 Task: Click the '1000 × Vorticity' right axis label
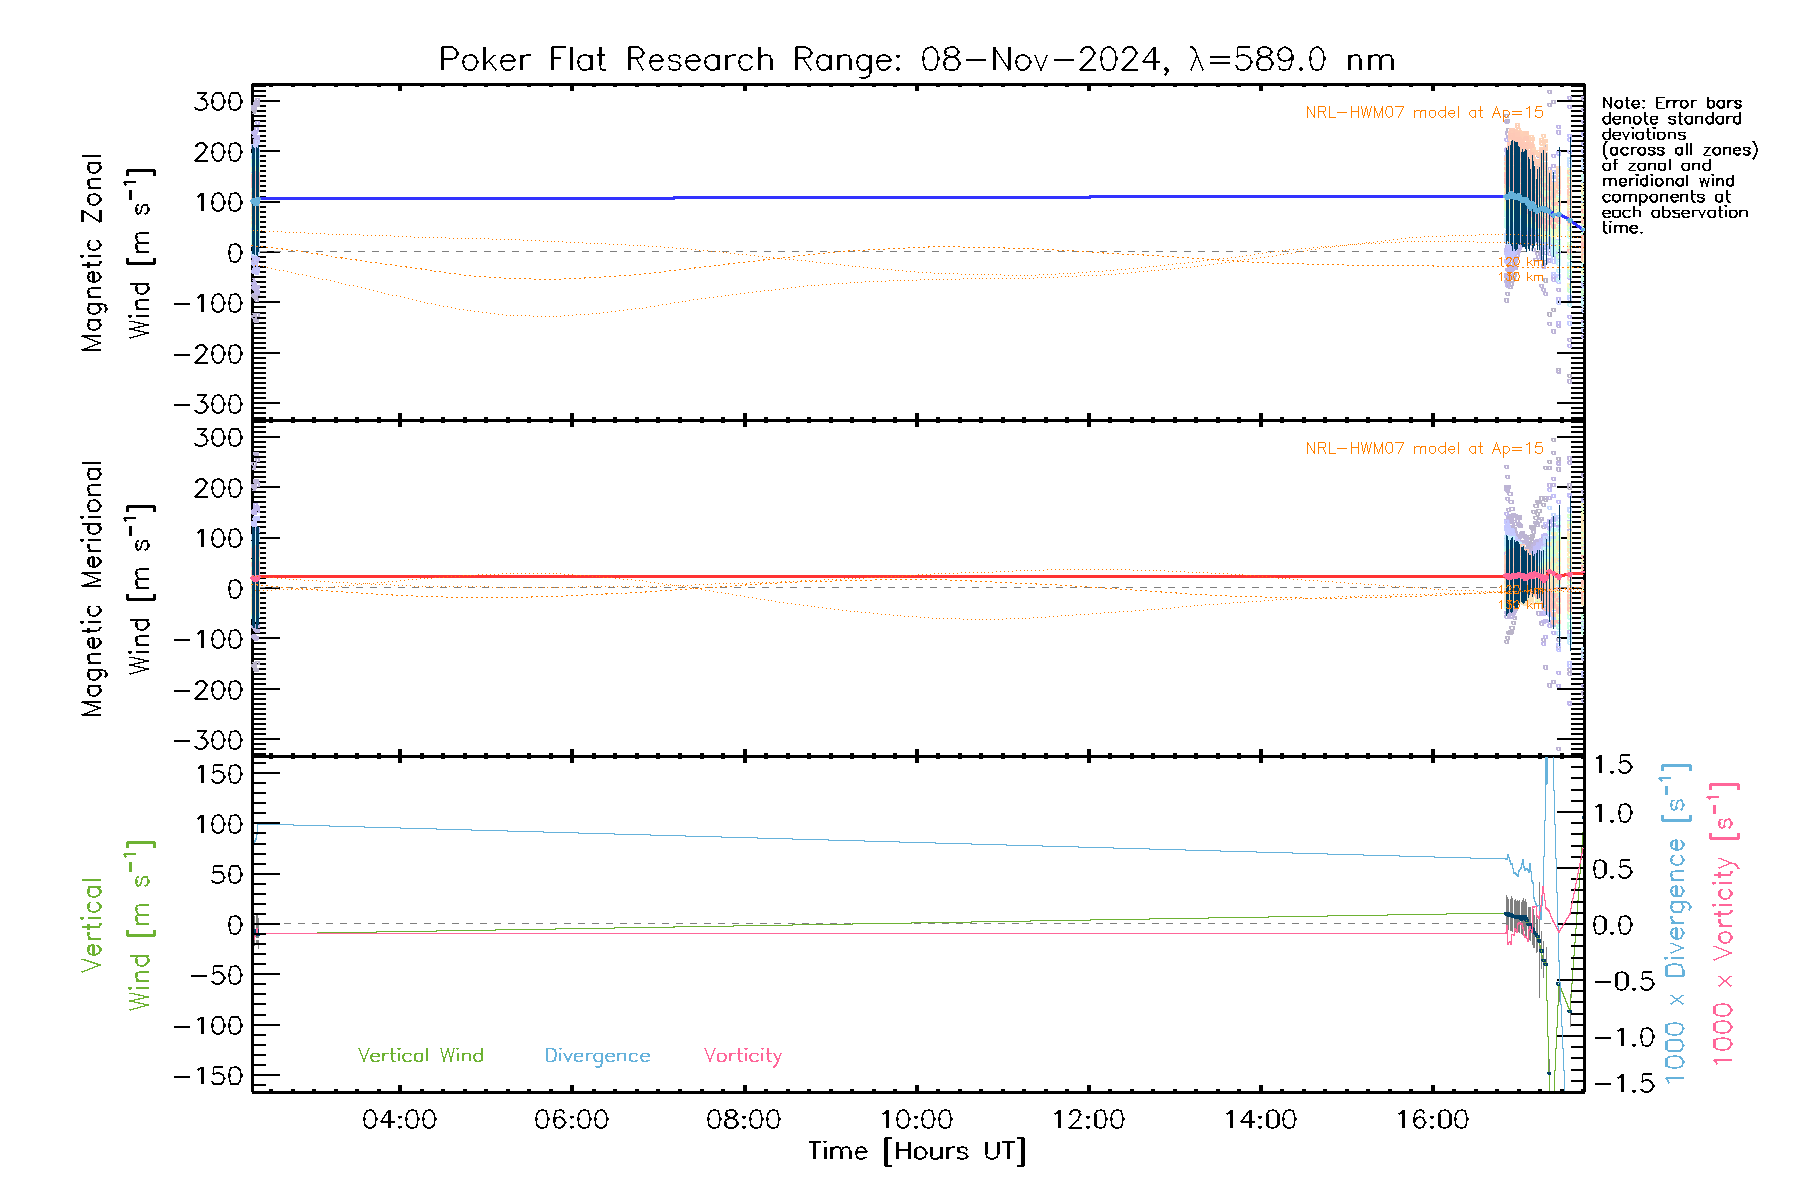tap(1723, 925)
